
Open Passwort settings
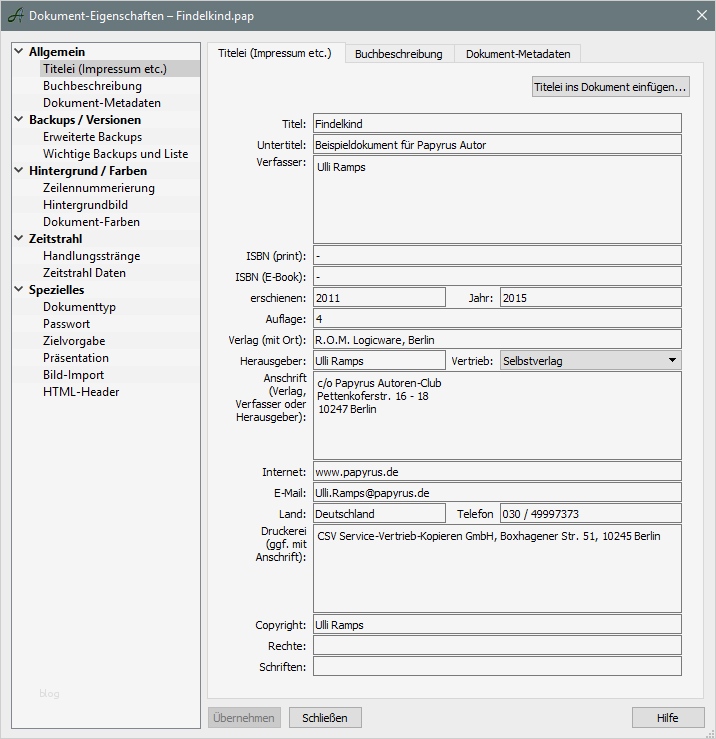click(66, 323)
